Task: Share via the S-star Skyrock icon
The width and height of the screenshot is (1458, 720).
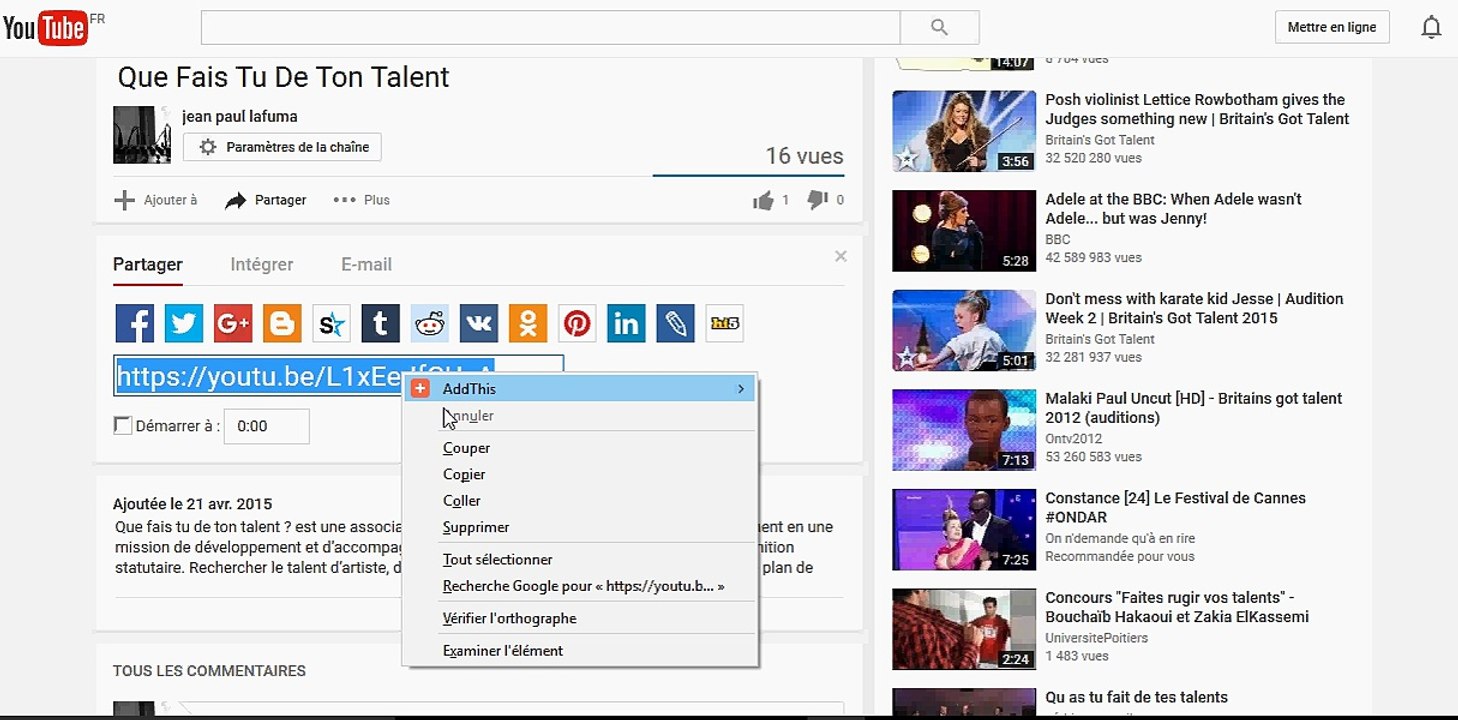Action: (x=331, y=323)
